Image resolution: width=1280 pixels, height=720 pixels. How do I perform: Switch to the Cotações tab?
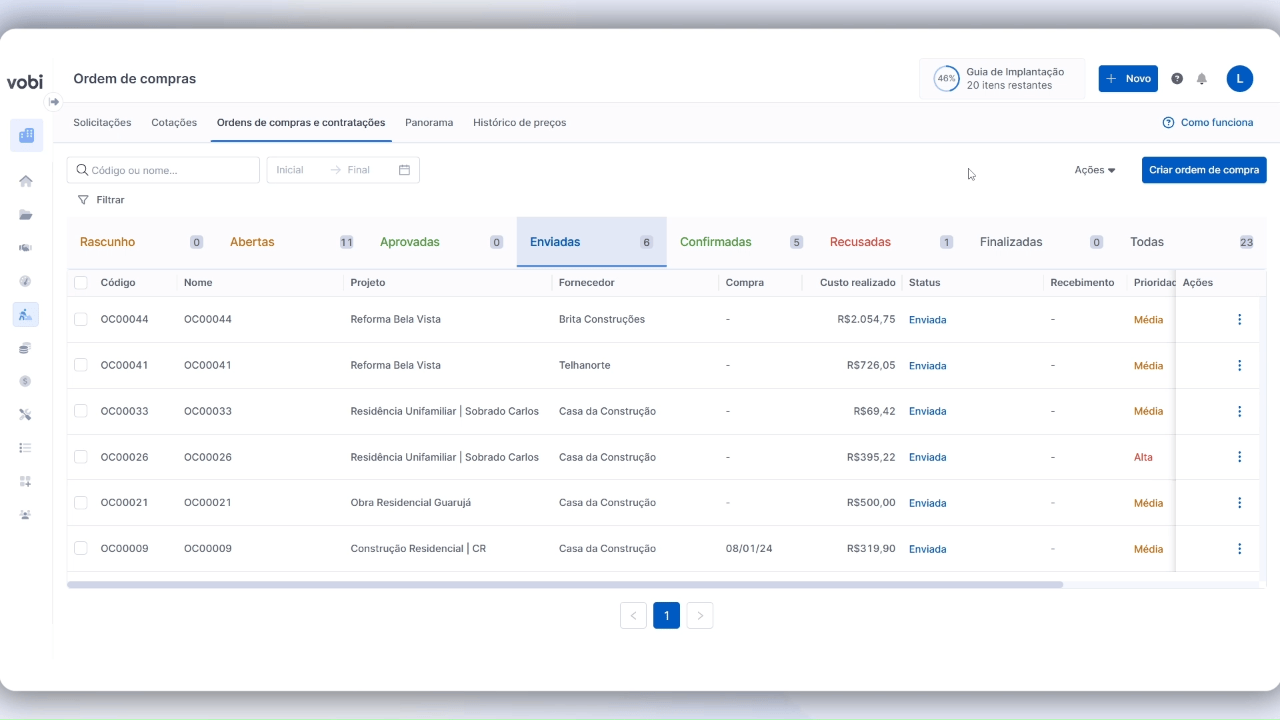[x=174, y=123]
